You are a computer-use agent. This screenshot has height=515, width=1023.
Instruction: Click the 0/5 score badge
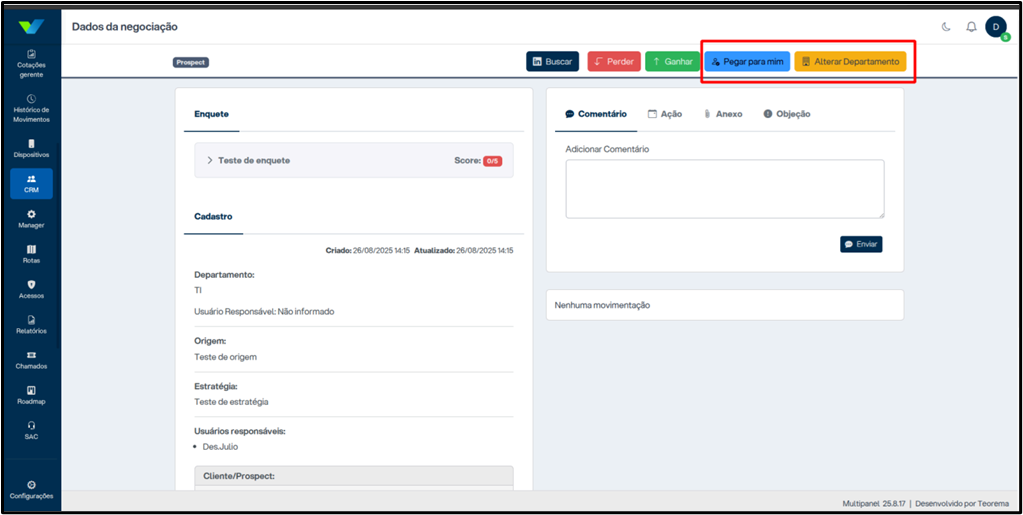click(493, 161)
